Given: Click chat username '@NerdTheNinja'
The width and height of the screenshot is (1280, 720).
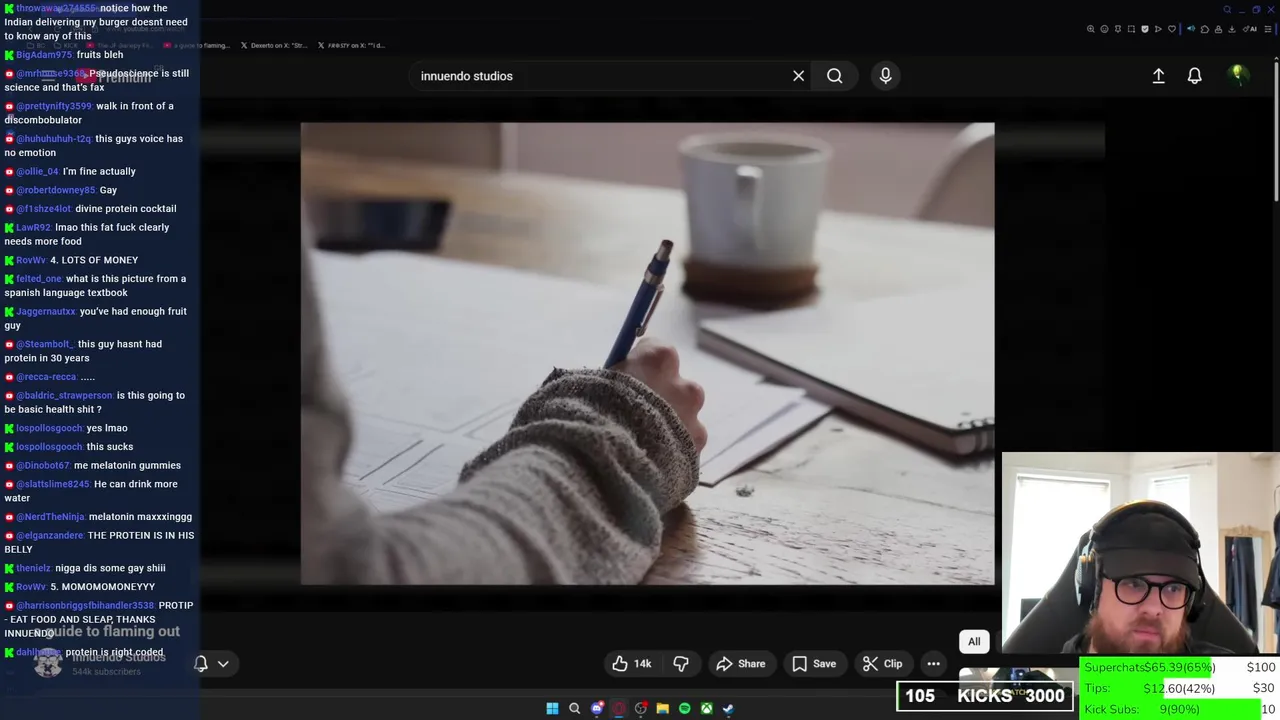Looking at the screenshot, I should tap(51, 517).
